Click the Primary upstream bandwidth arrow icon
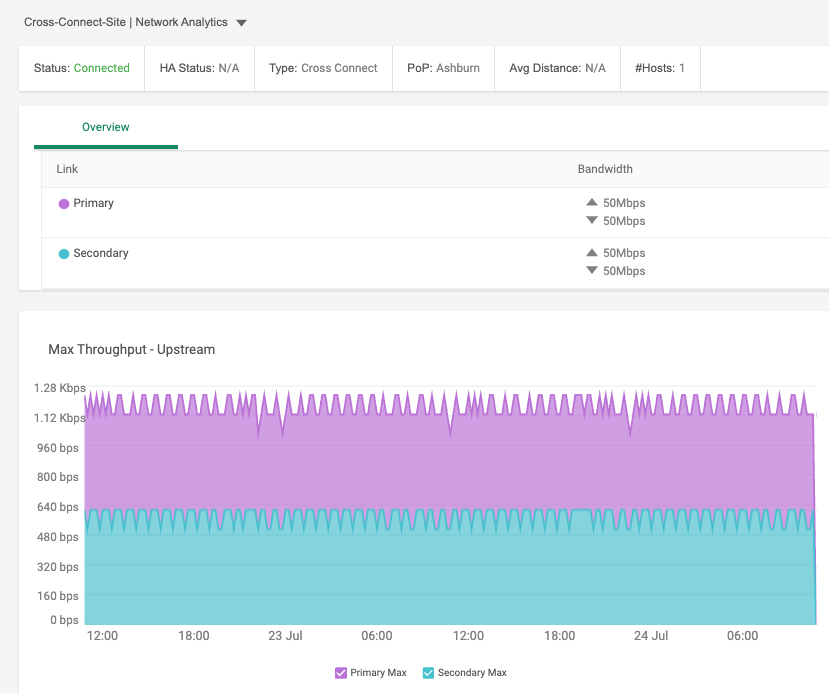This screenshot has height=693, width=829. 592,202
